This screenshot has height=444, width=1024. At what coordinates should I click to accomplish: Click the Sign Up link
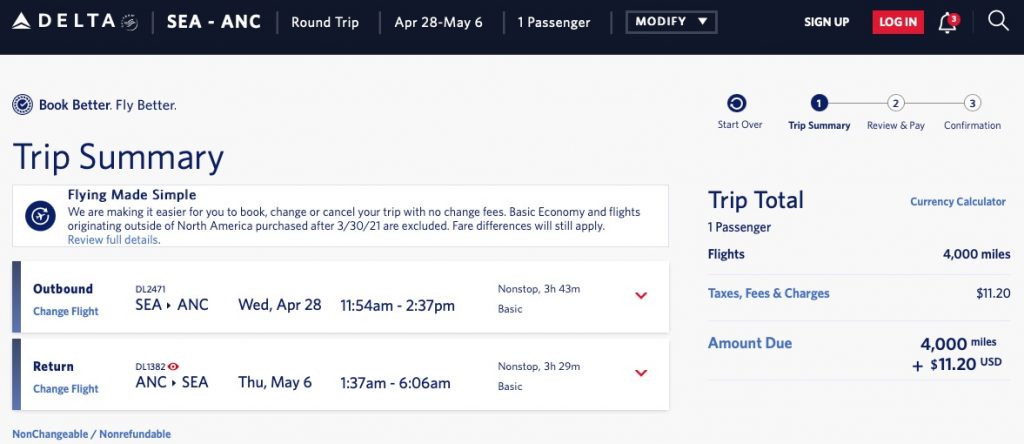point(826,22)
